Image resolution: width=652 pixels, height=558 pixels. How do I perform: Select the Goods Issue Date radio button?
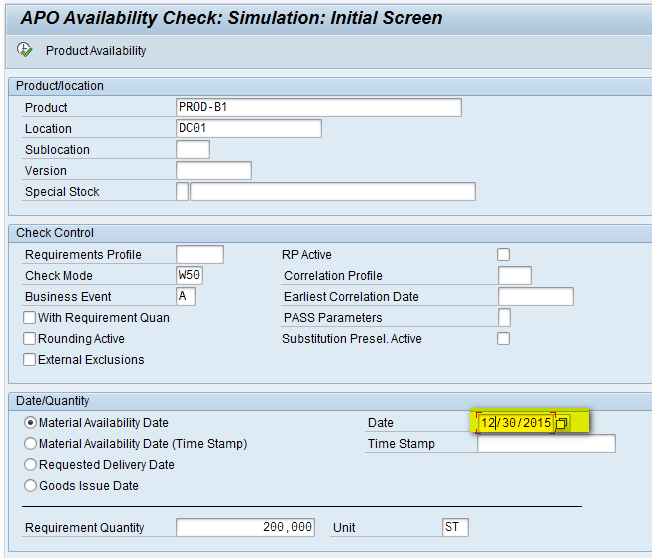click(x=30, y=486)
